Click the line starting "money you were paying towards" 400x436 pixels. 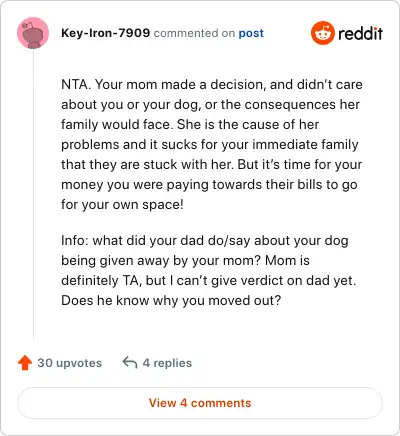(209, 184)
